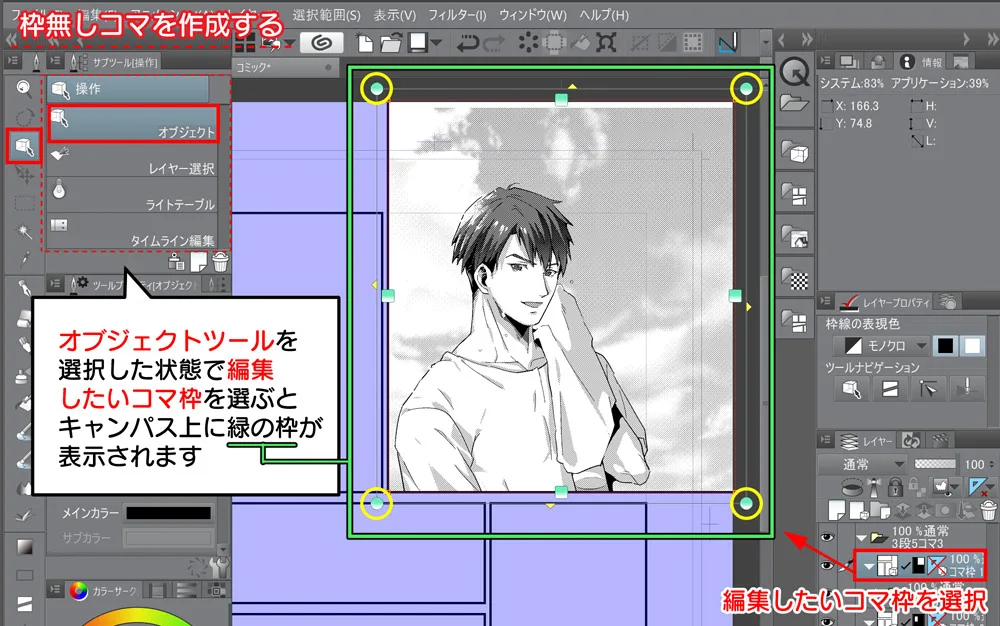
Task: Select the pen tool in the toolbox
Action: [x=24, y=288]
